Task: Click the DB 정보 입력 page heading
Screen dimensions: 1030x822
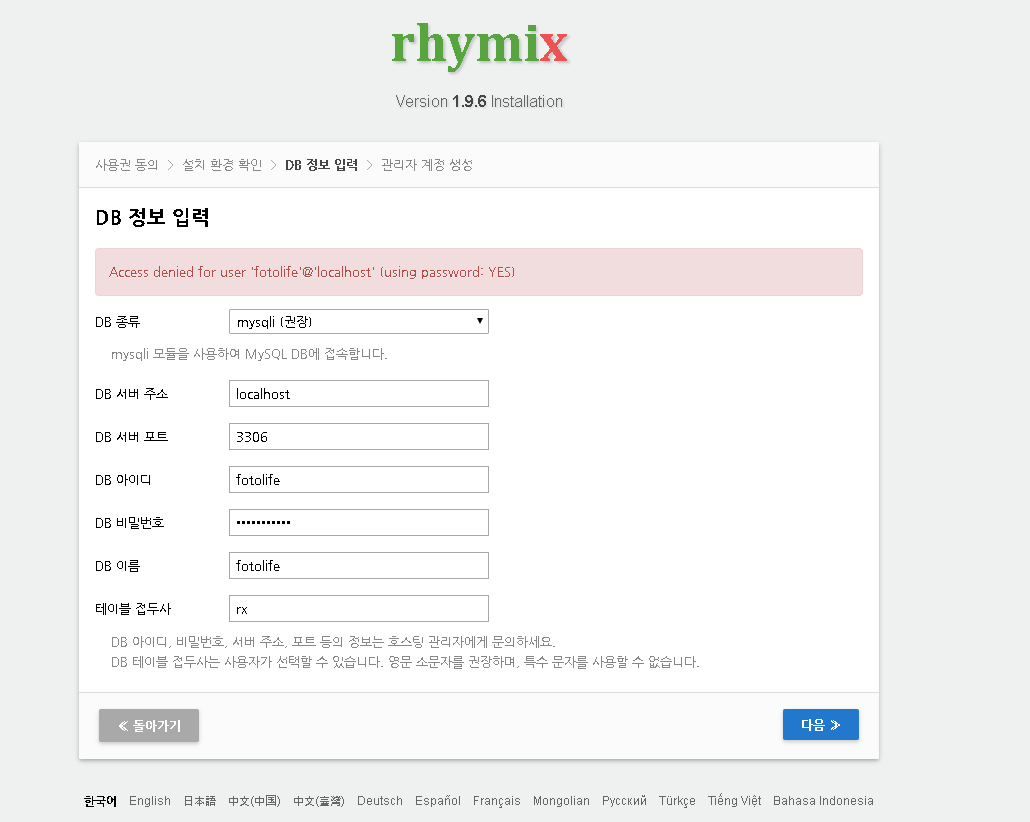Action: 152,217
